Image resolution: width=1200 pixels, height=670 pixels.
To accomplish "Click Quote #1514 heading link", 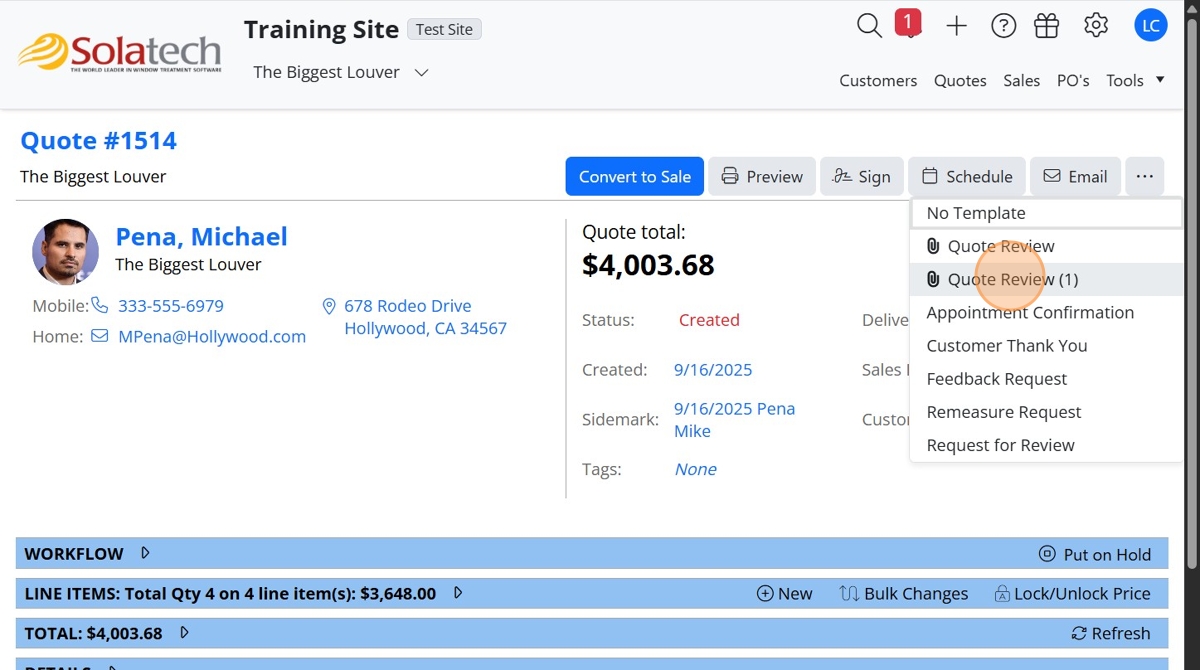I will (98, 141).
